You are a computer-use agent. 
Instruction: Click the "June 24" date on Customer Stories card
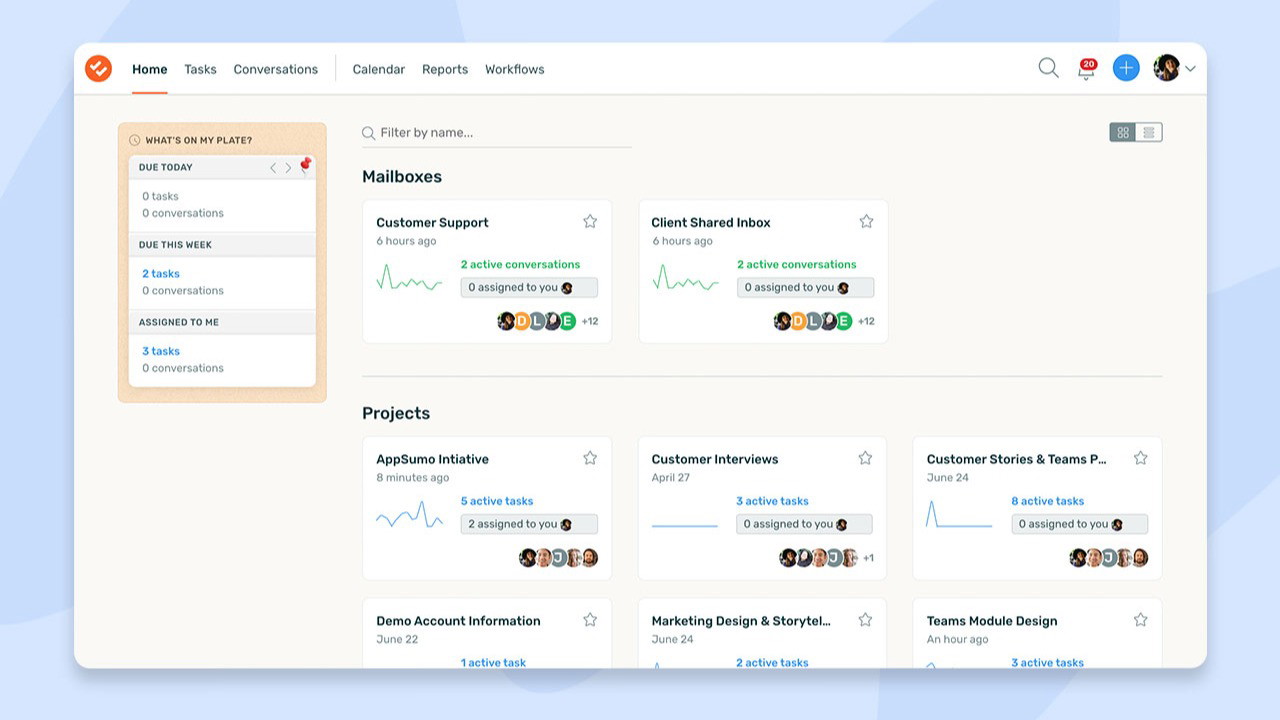[947, 478]
